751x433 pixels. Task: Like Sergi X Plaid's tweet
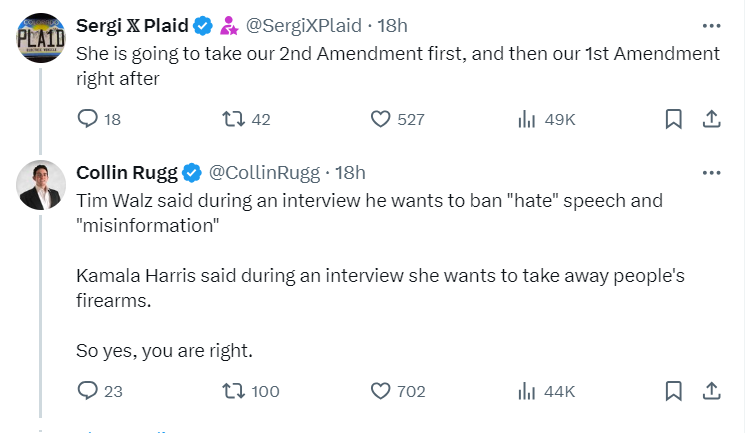pyautogui.click(x=380, y=119)
